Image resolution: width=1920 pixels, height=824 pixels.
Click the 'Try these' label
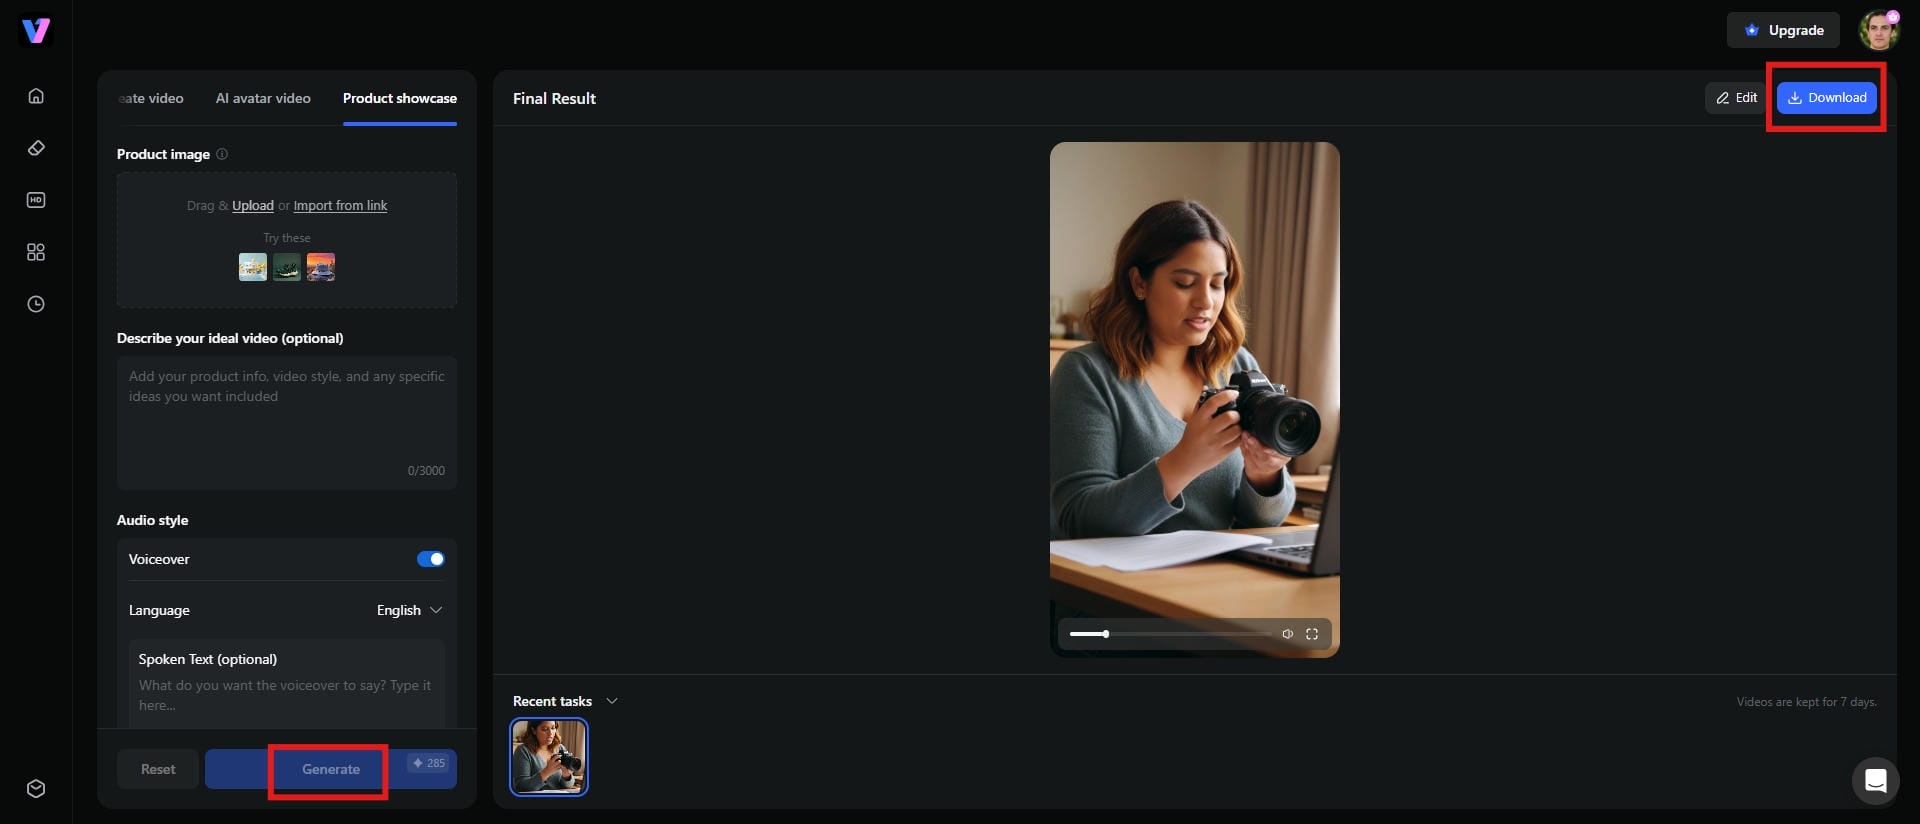point(287,238)
